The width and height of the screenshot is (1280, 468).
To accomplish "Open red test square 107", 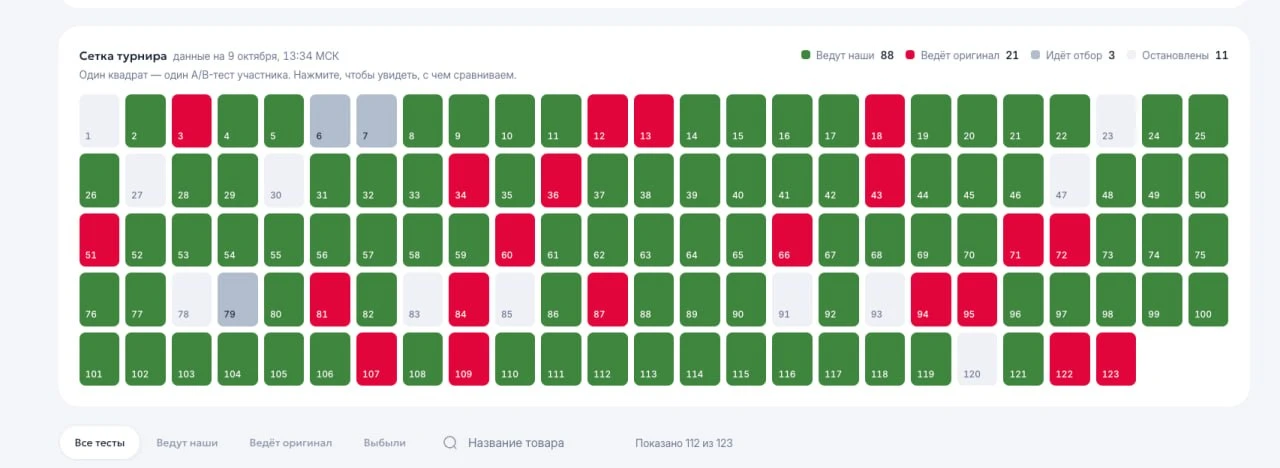I will point(376,359).
